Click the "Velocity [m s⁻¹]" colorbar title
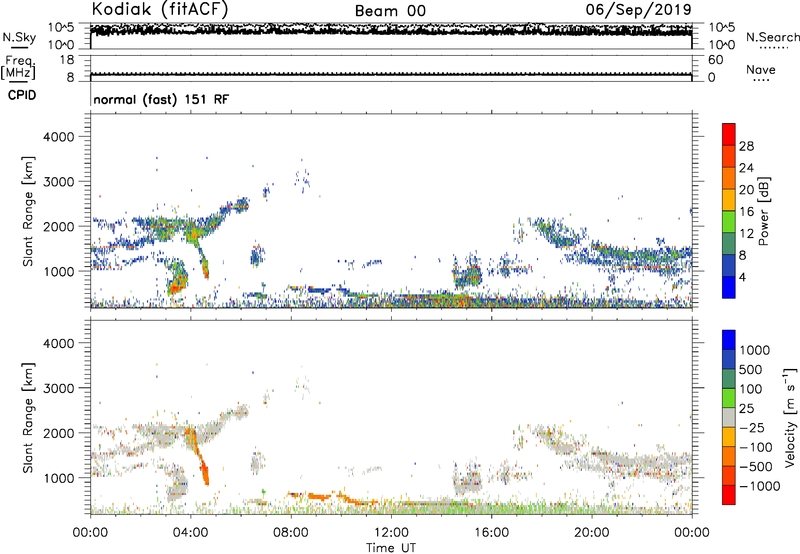Screen dimensions: 800x554 790,417
